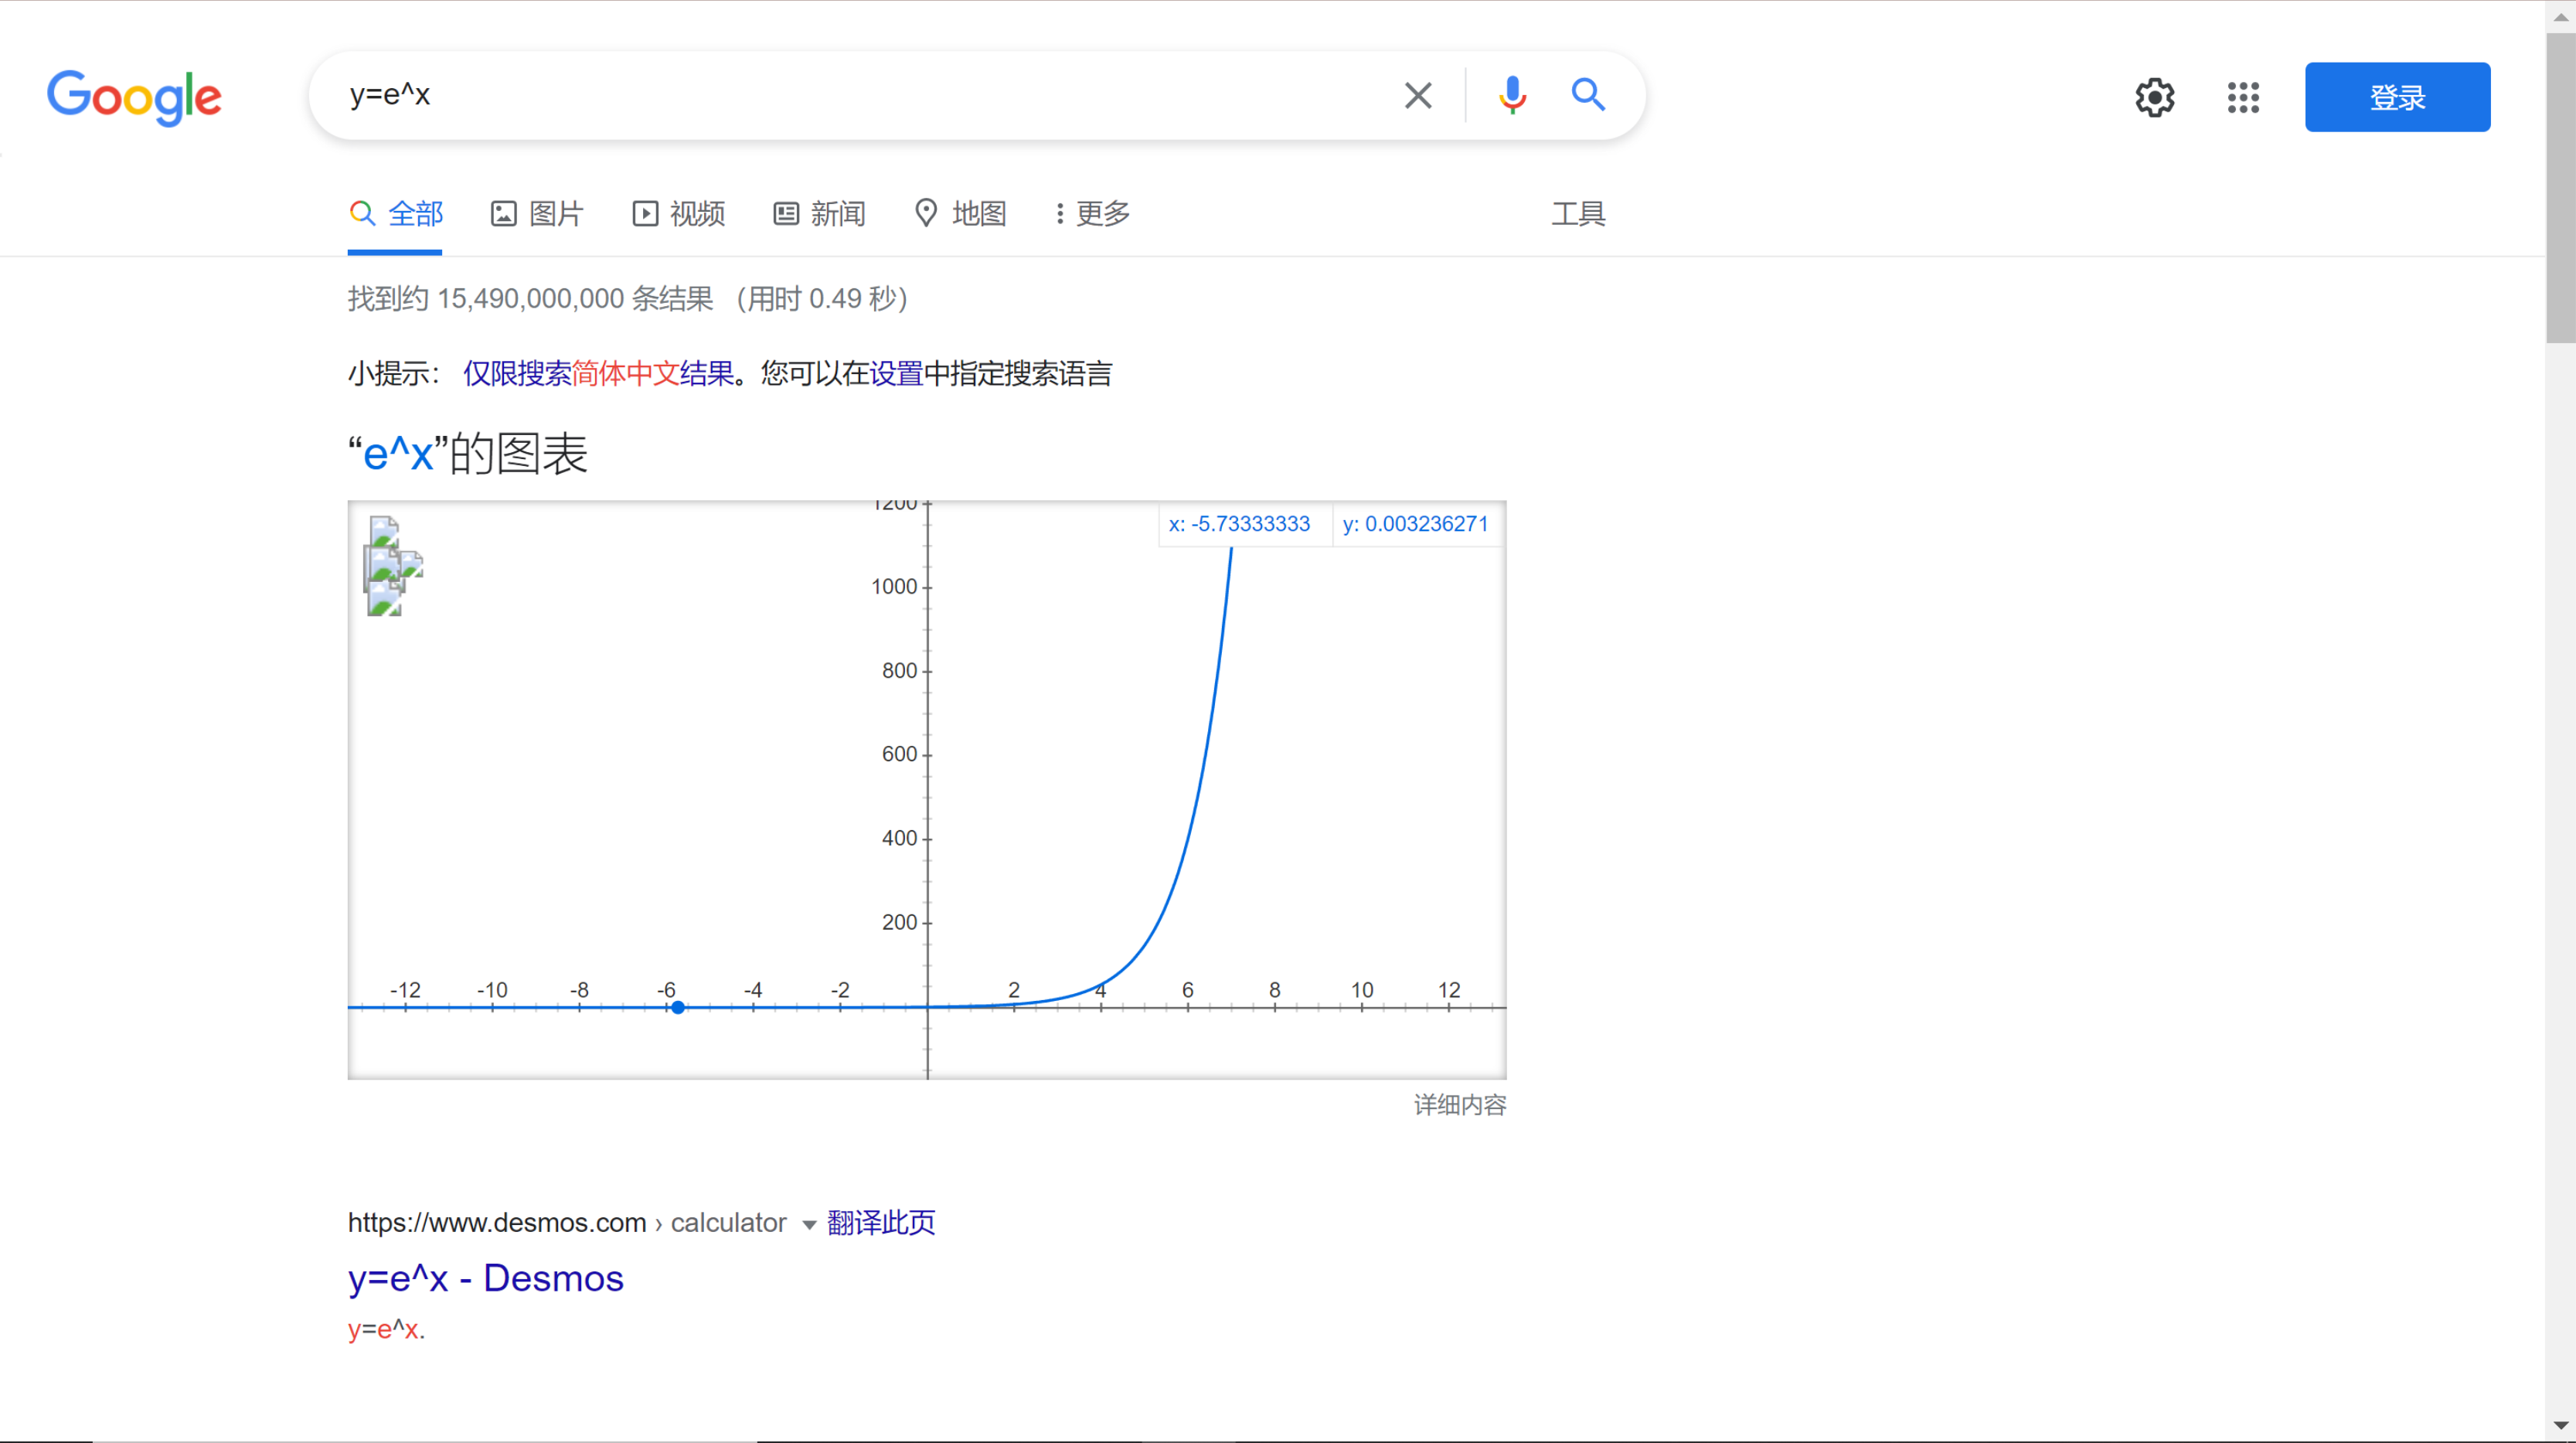Switch to the 视频 tab
Image resolution: width=2576 pixels, height=1443 pixels.
[x=678, y=213]
